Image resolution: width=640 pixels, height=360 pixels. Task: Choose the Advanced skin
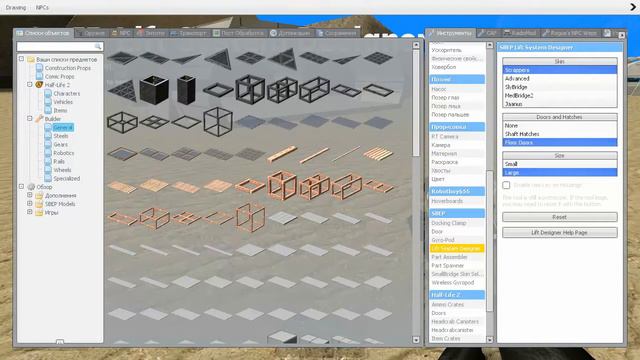coord(560,78)
